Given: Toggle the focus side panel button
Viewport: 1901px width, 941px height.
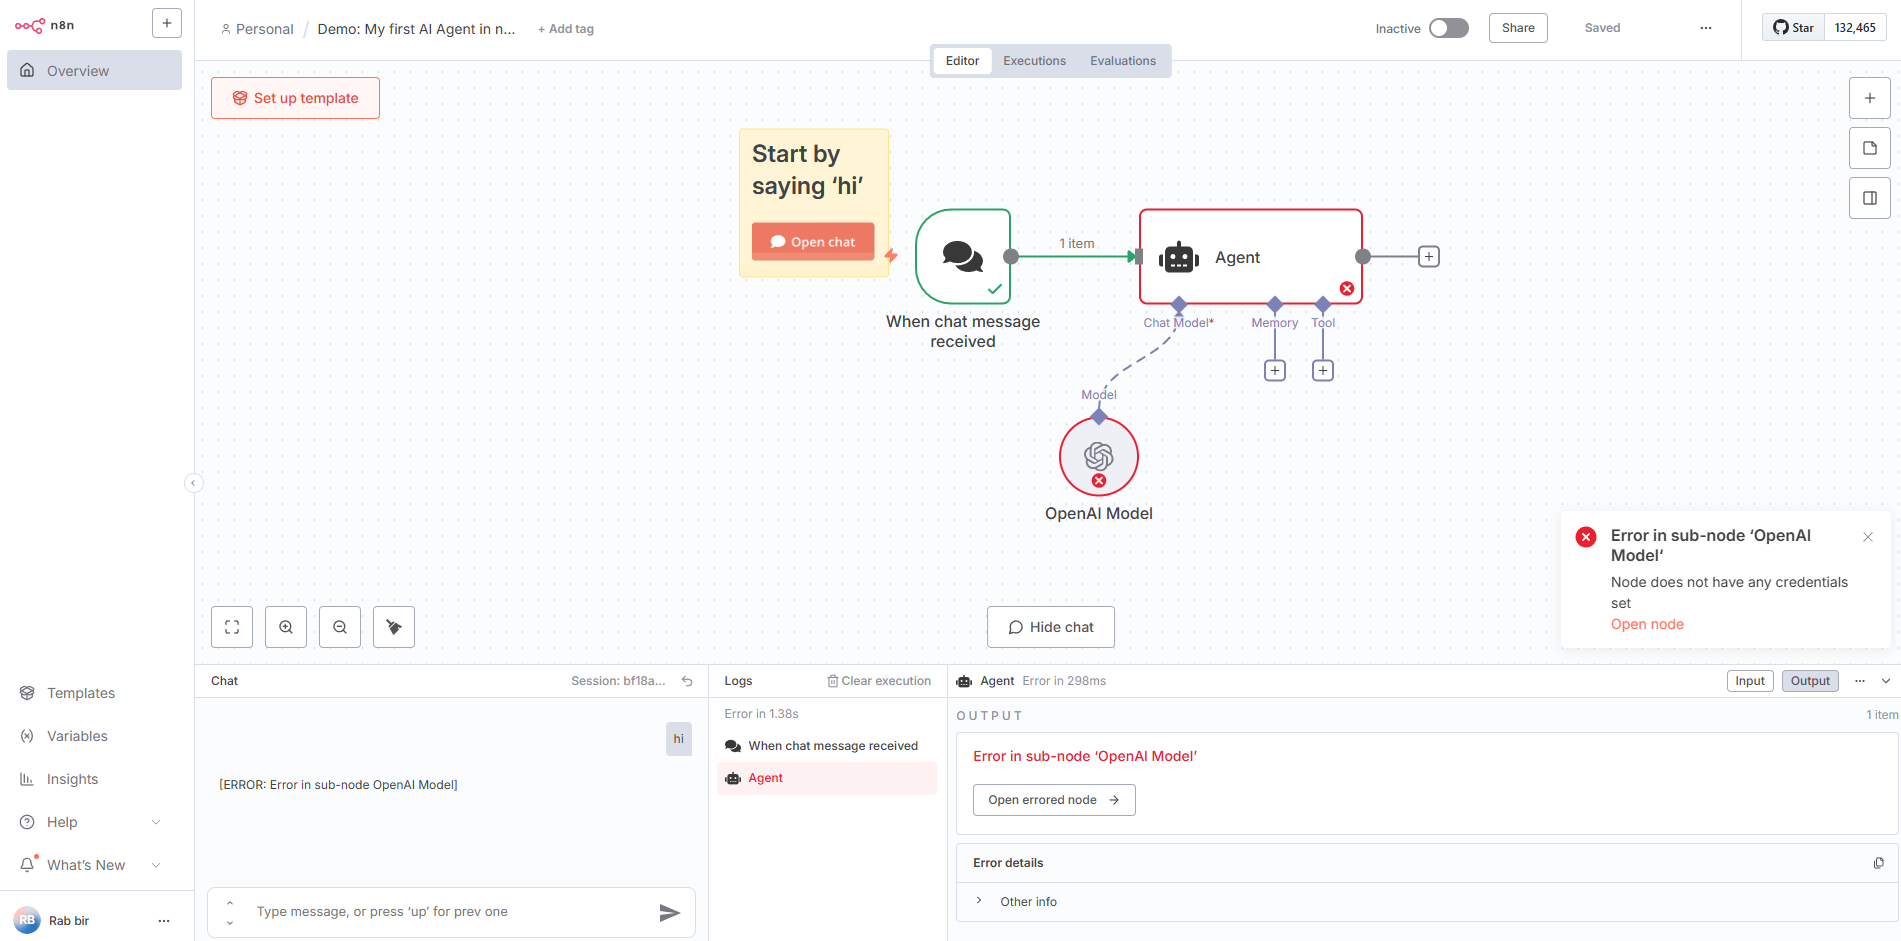Looking at the screenshot, I should 1870,198.
